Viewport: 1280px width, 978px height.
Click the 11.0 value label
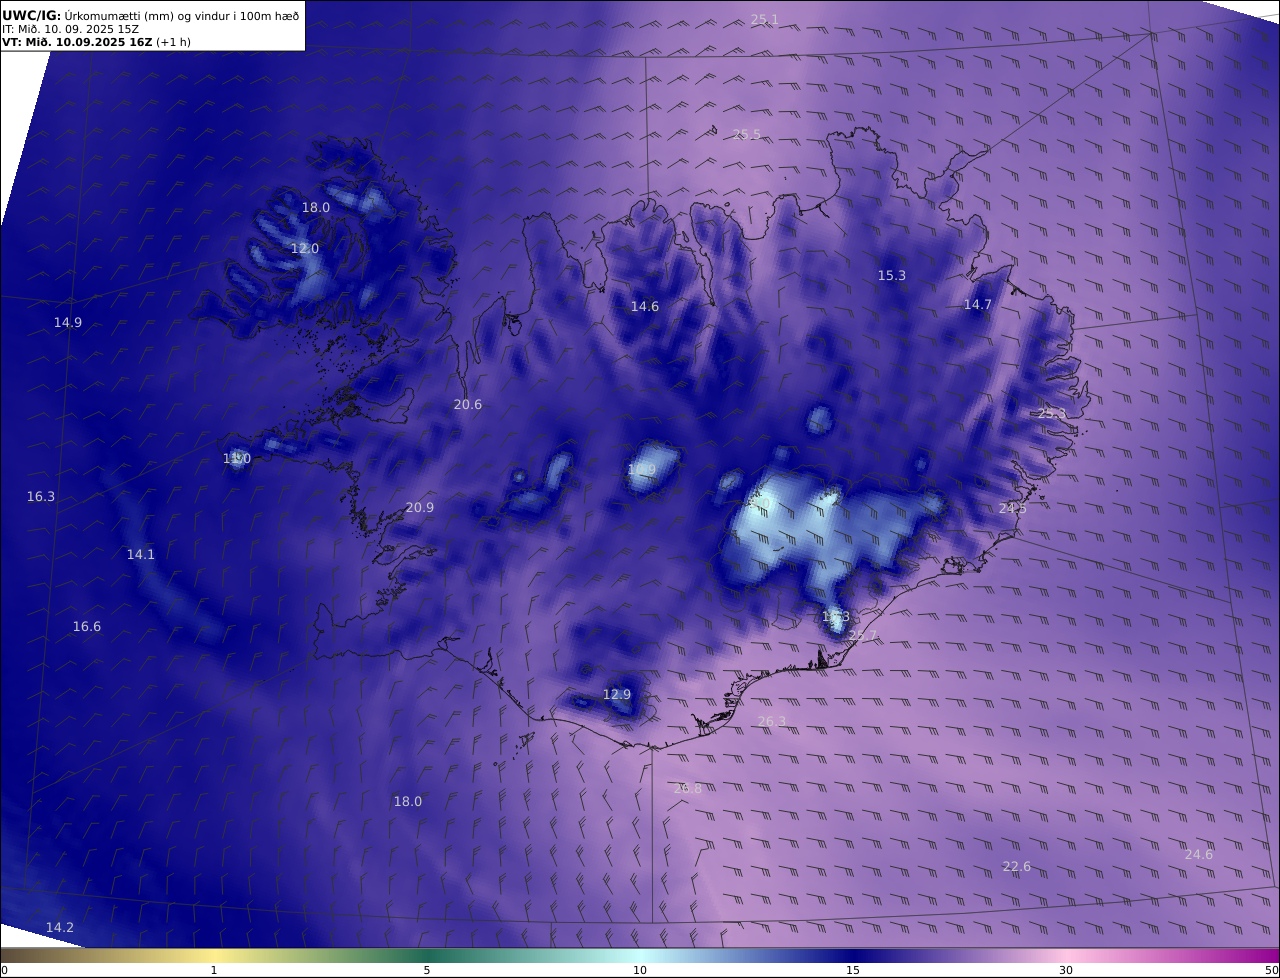pos(237,458)
